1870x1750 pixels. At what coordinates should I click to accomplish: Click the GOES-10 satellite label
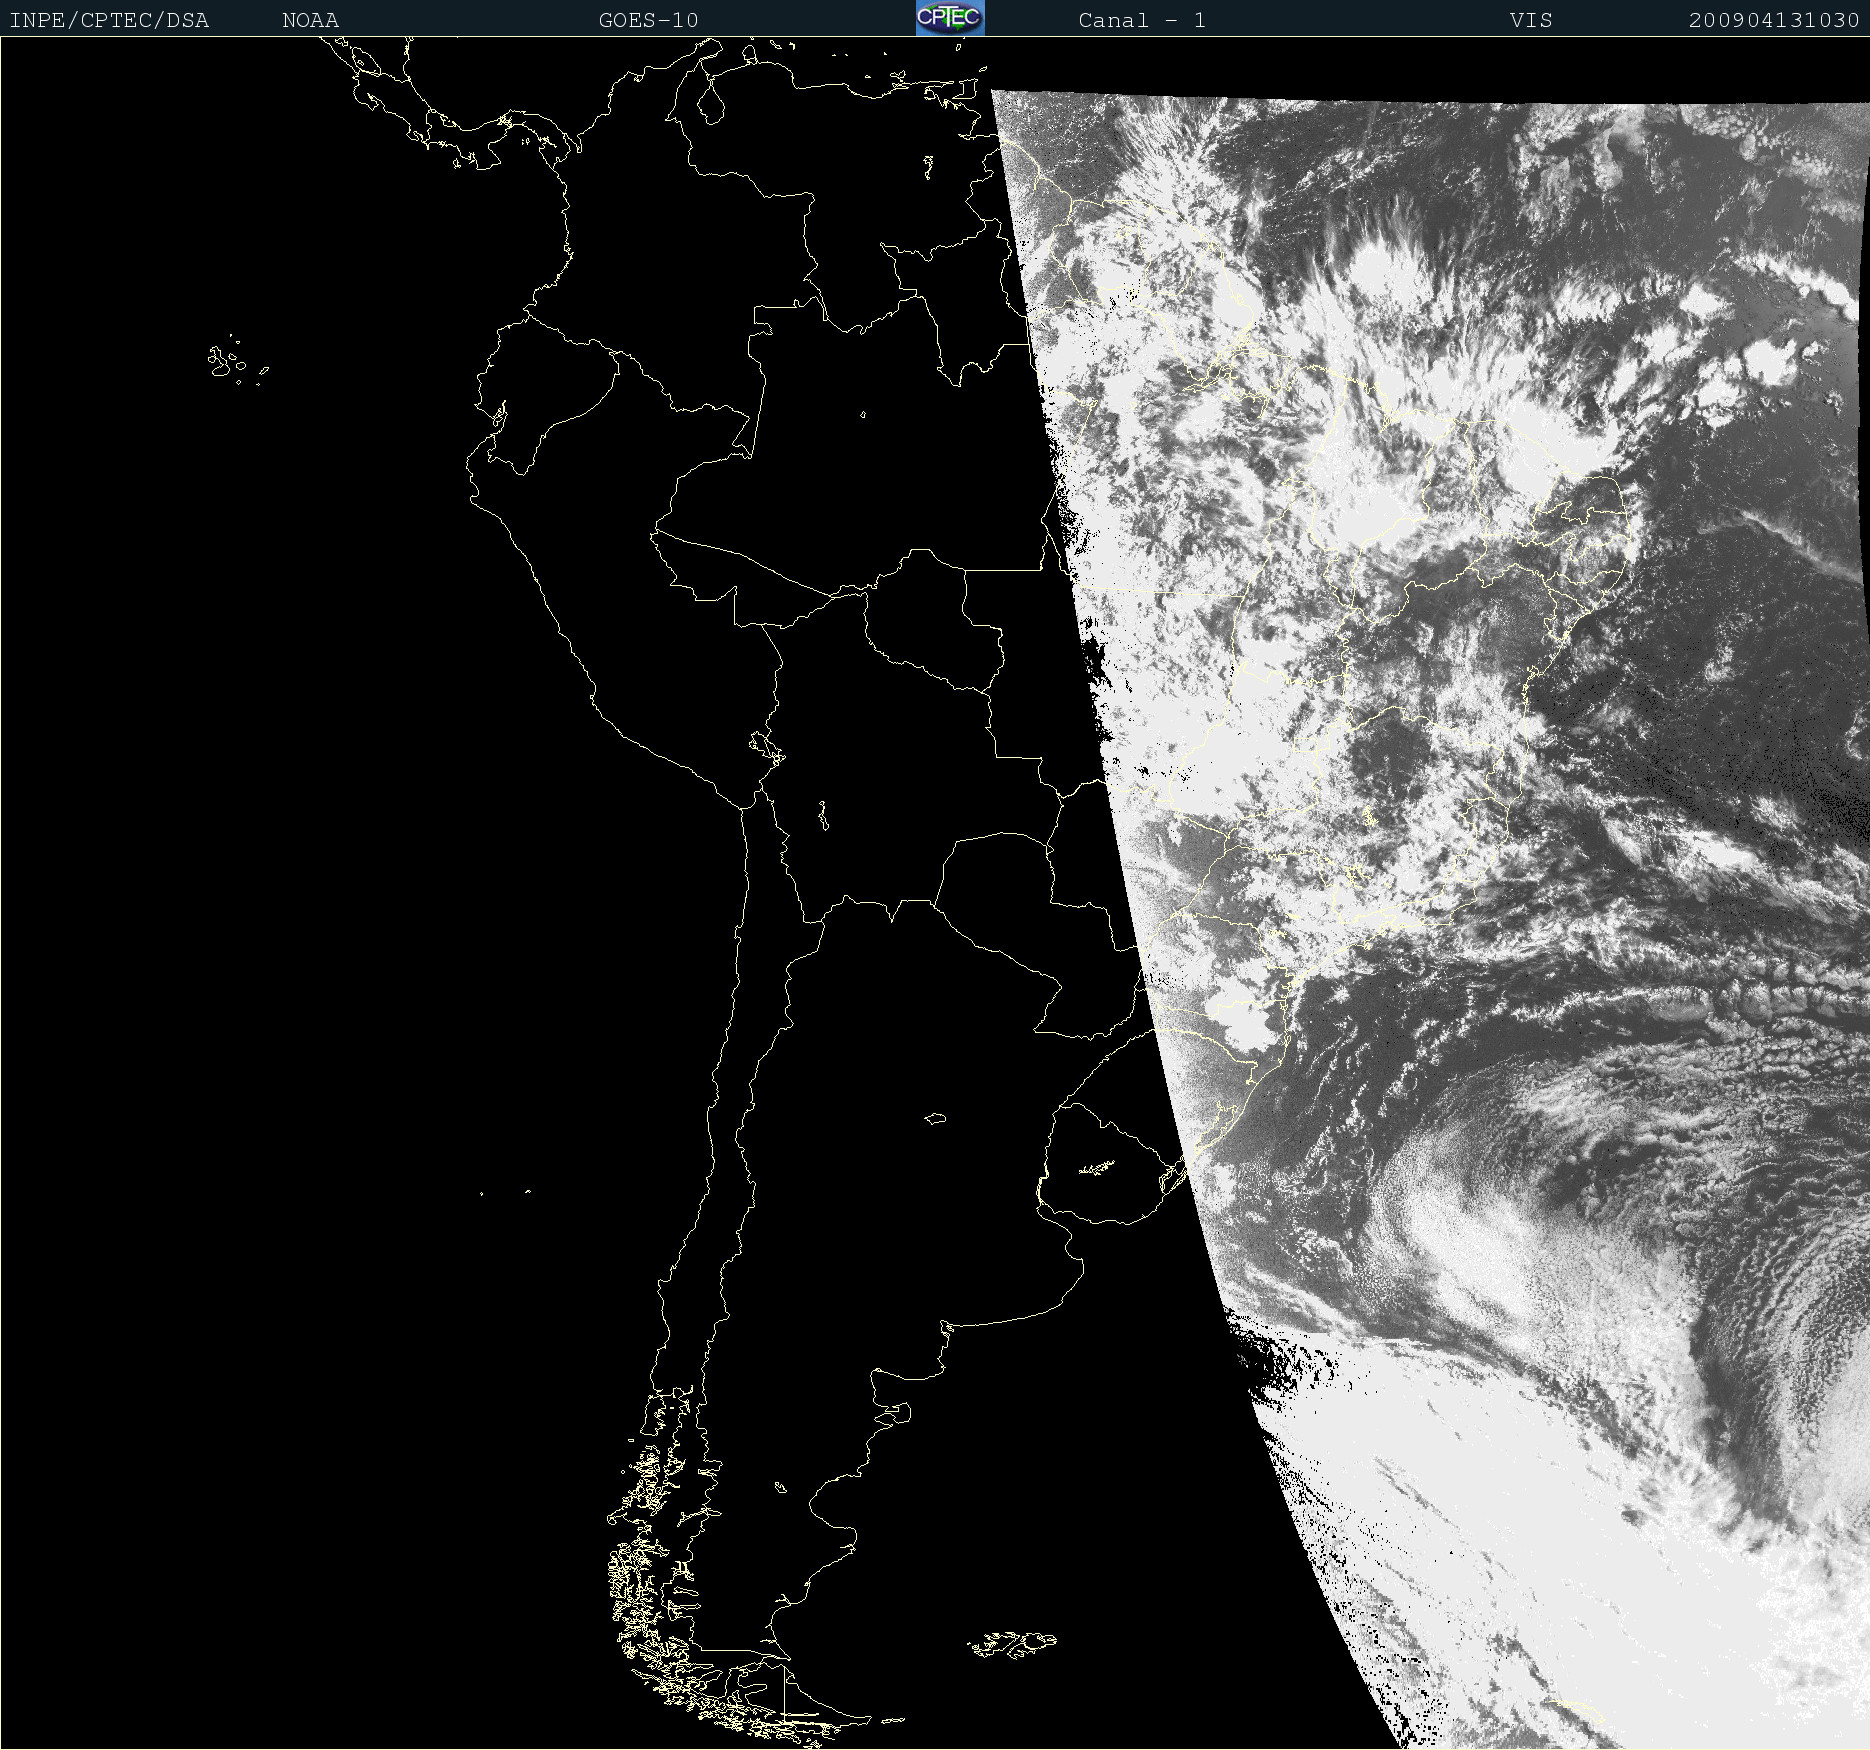(x=648, y=20)
